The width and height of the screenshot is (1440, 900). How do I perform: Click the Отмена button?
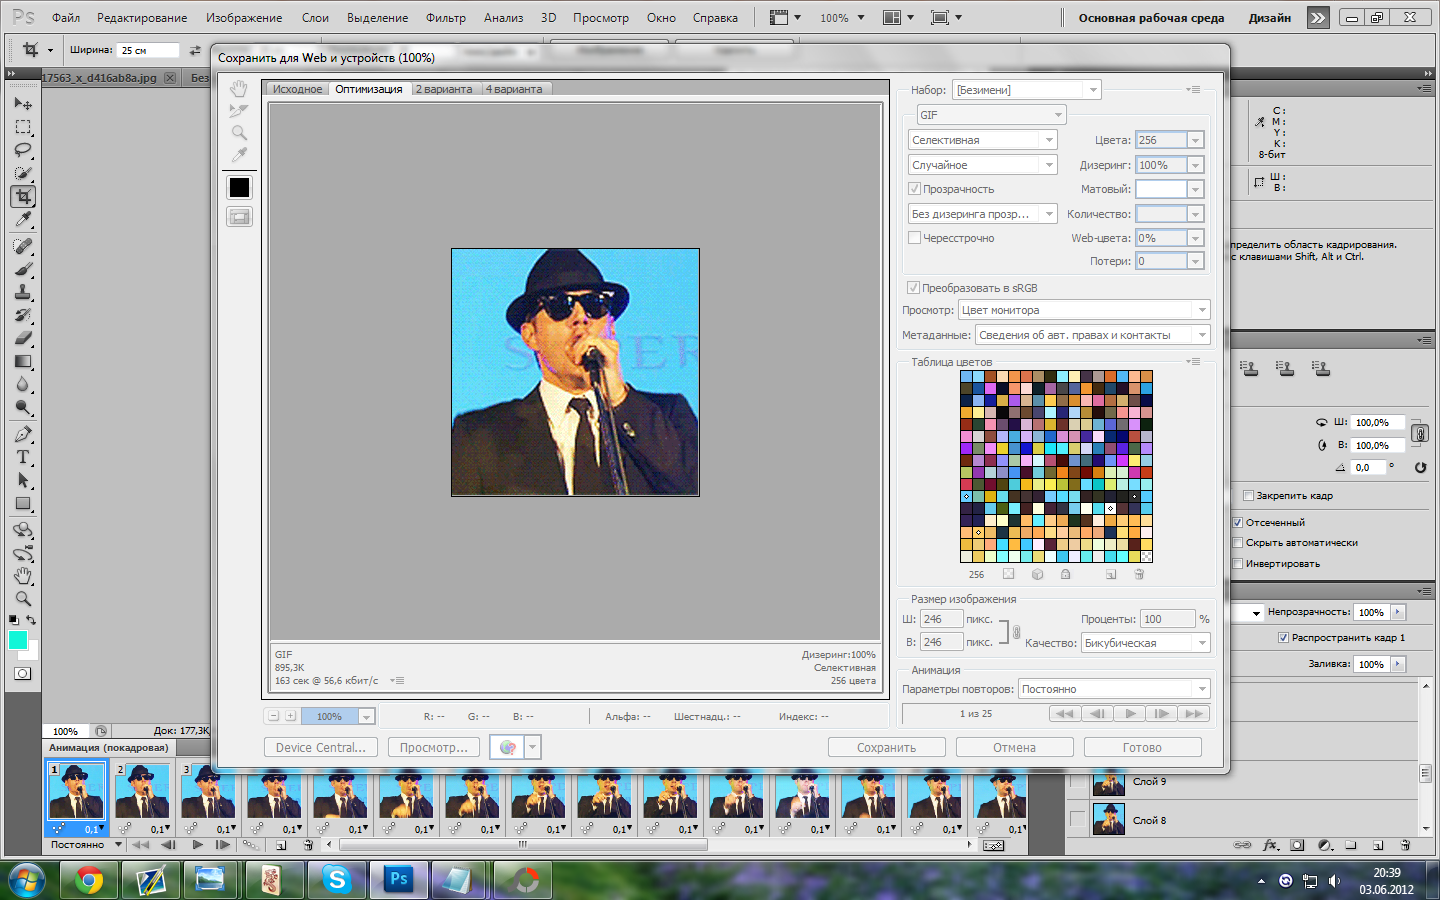(1014, 748)
